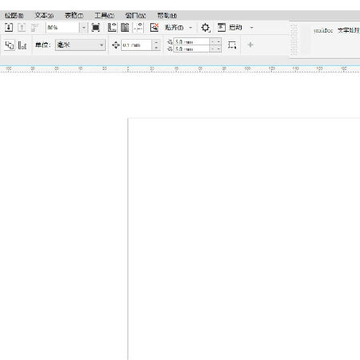360x360 pixels.
Task: Toggle the Show guidelines icon
Action: pos(138,28)
